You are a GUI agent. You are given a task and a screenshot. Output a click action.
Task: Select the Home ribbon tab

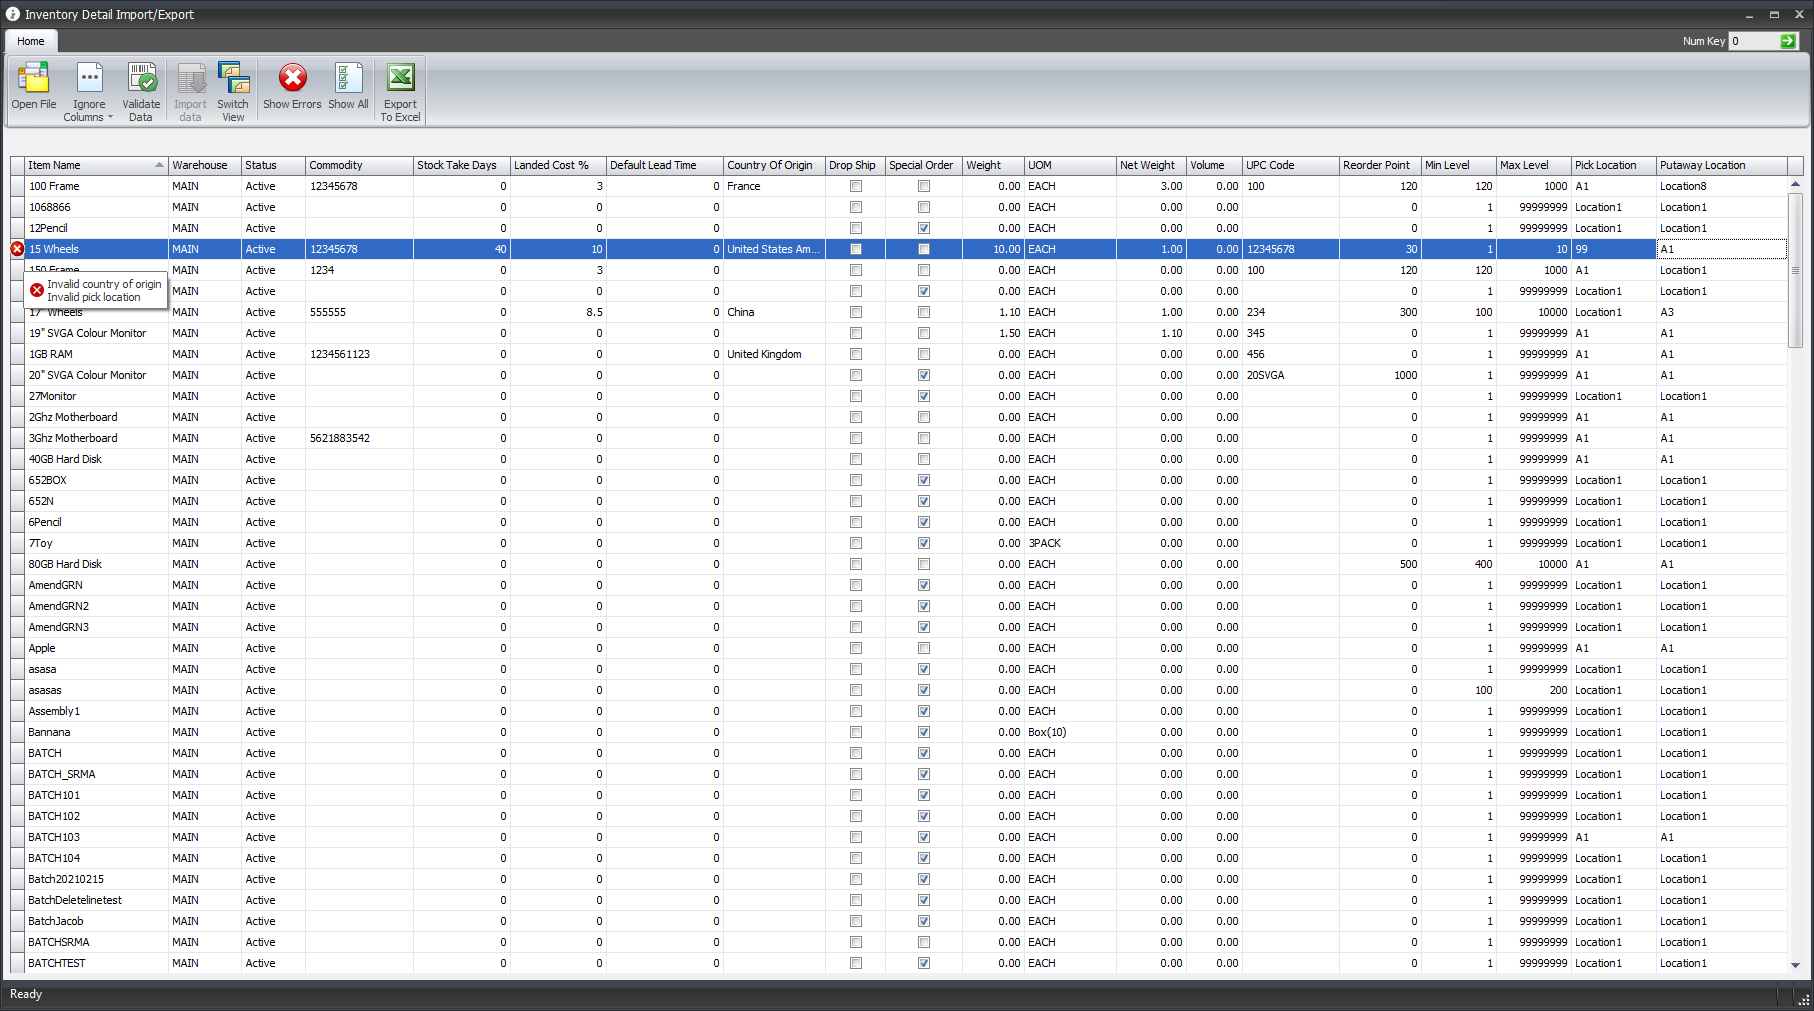31,41
